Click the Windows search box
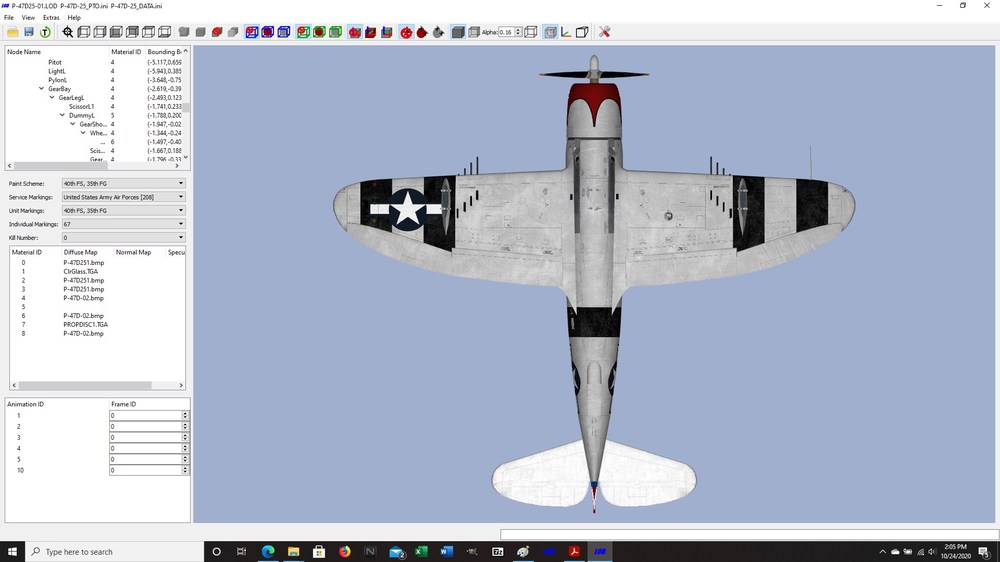The image size is (1000, 562). (115, 552)
